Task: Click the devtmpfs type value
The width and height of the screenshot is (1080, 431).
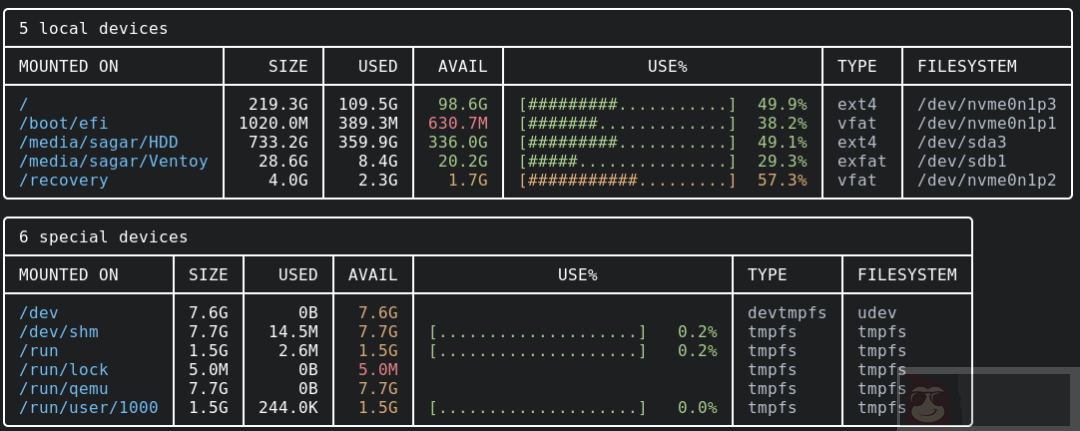Action: point(787,313)
